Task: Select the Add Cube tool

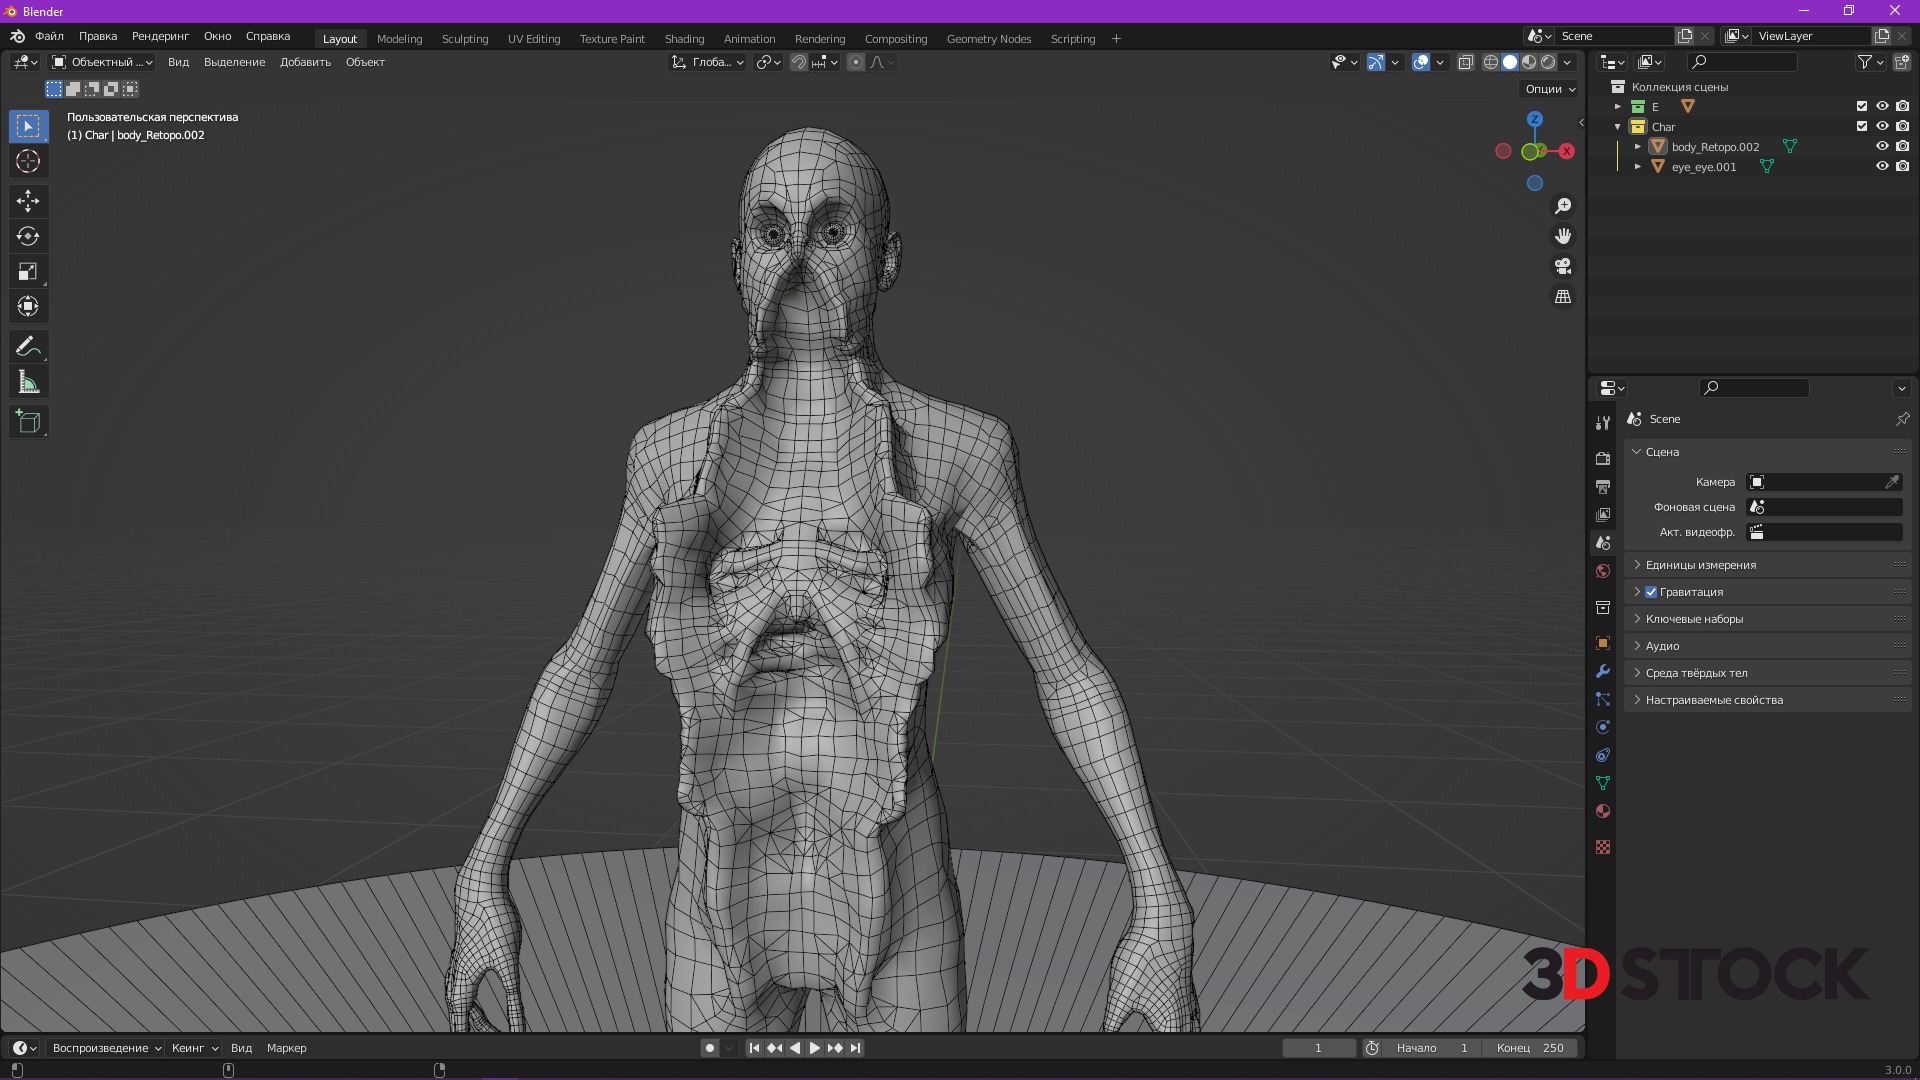Action: click(x=28, y=422)
